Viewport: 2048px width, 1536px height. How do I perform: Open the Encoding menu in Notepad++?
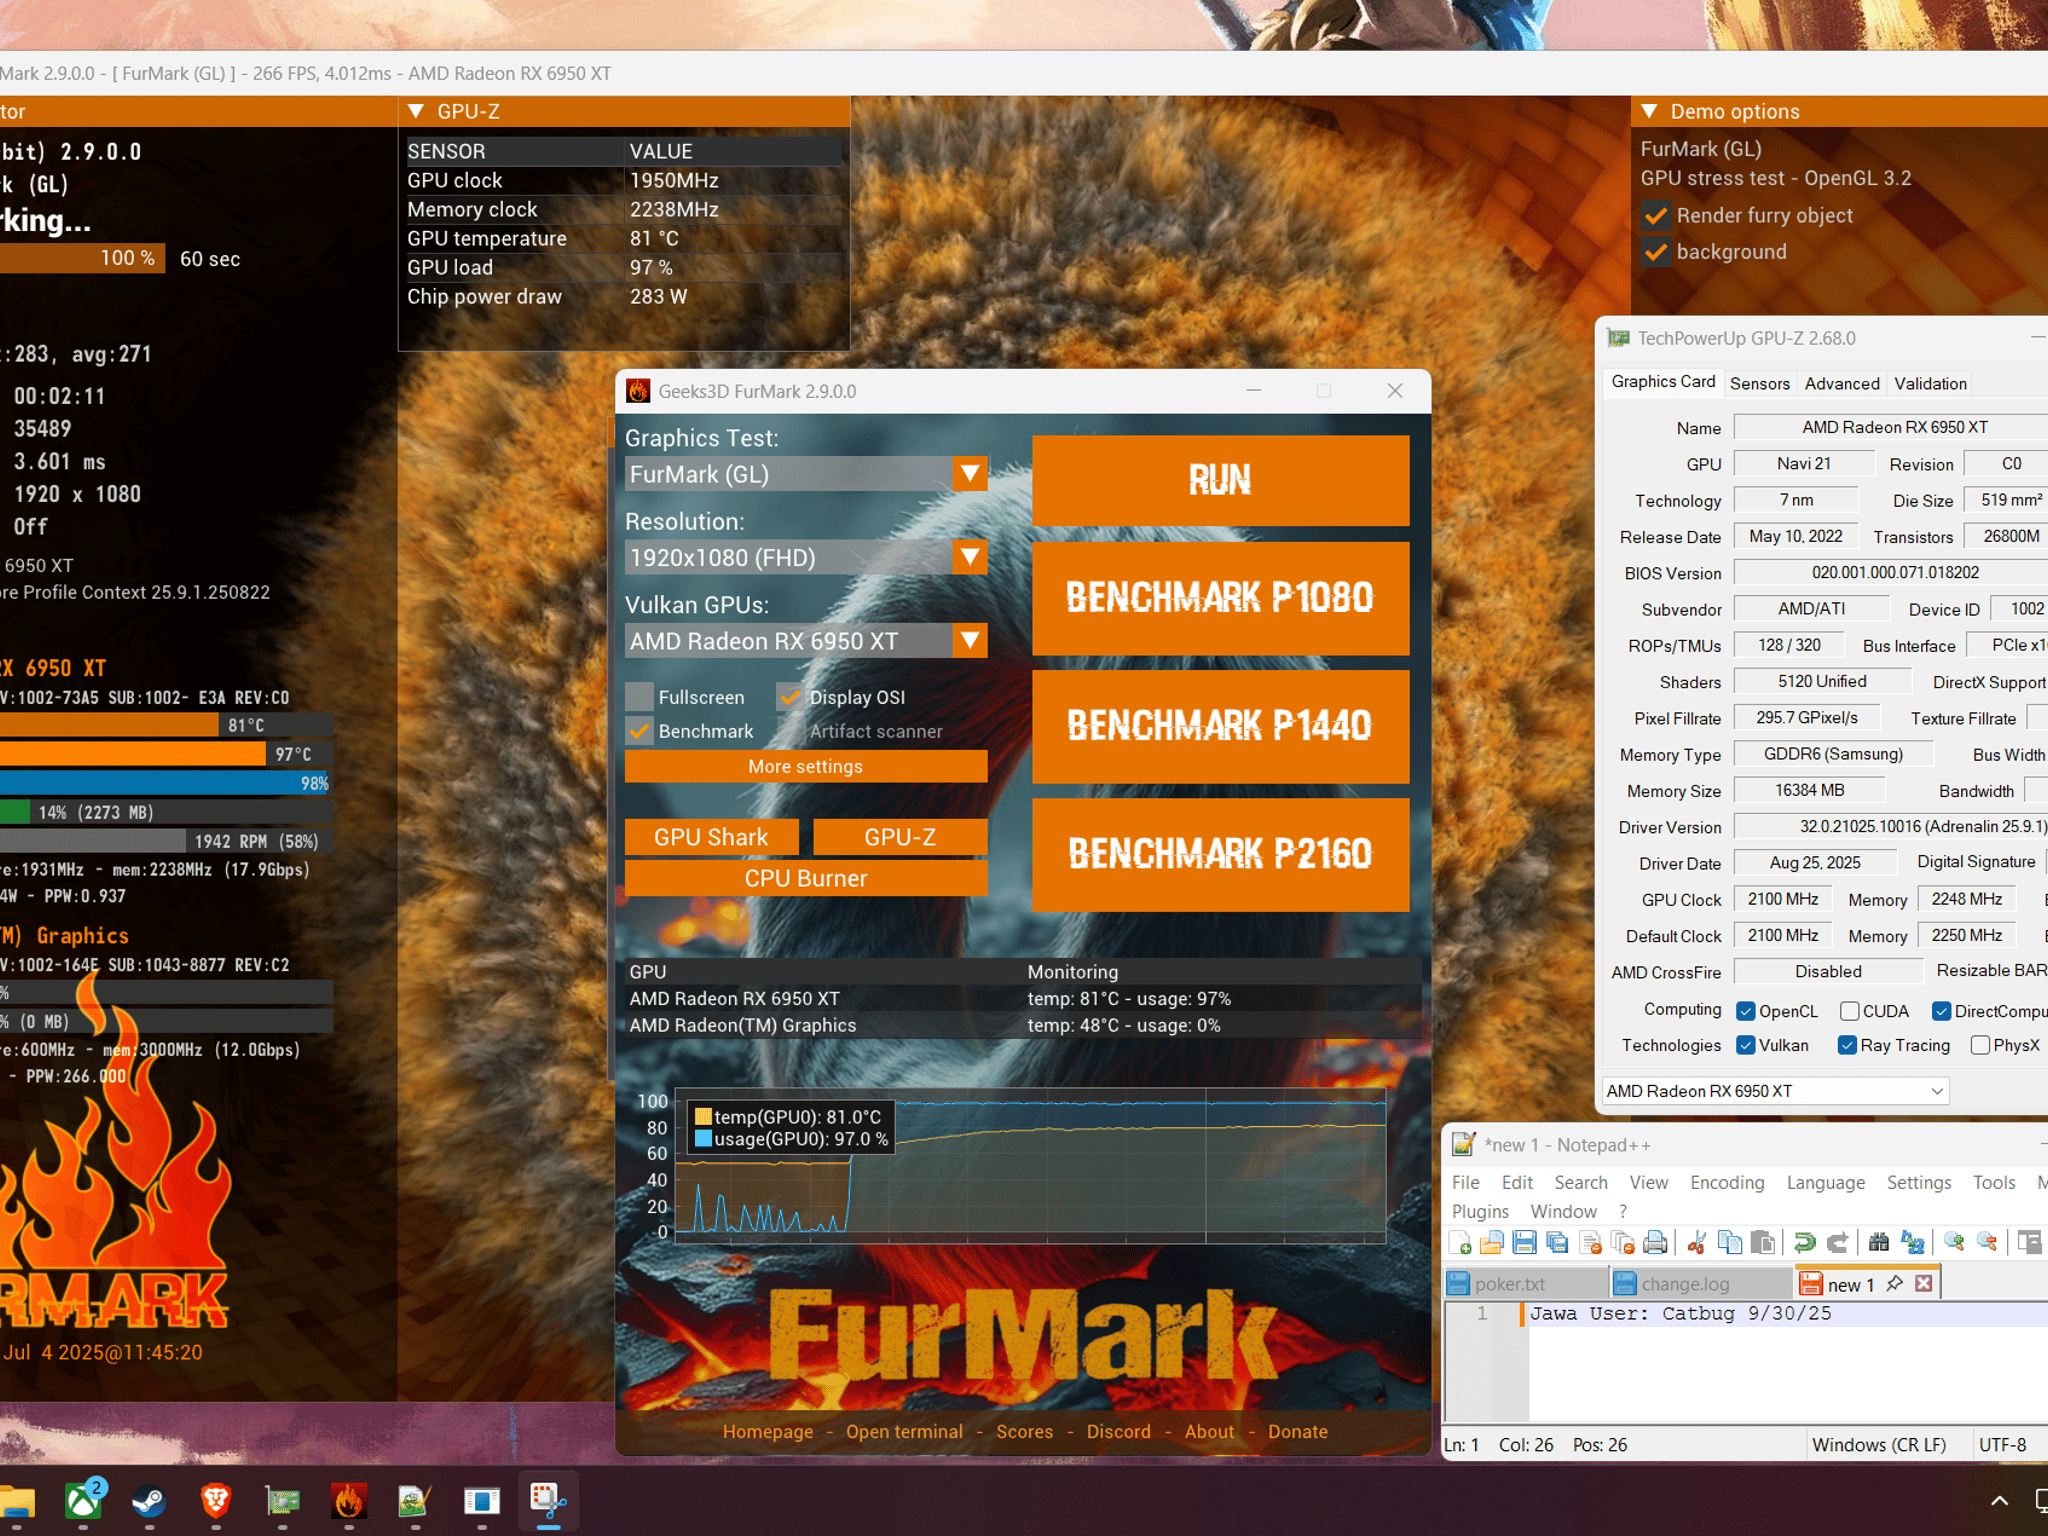[1727, 1183]
